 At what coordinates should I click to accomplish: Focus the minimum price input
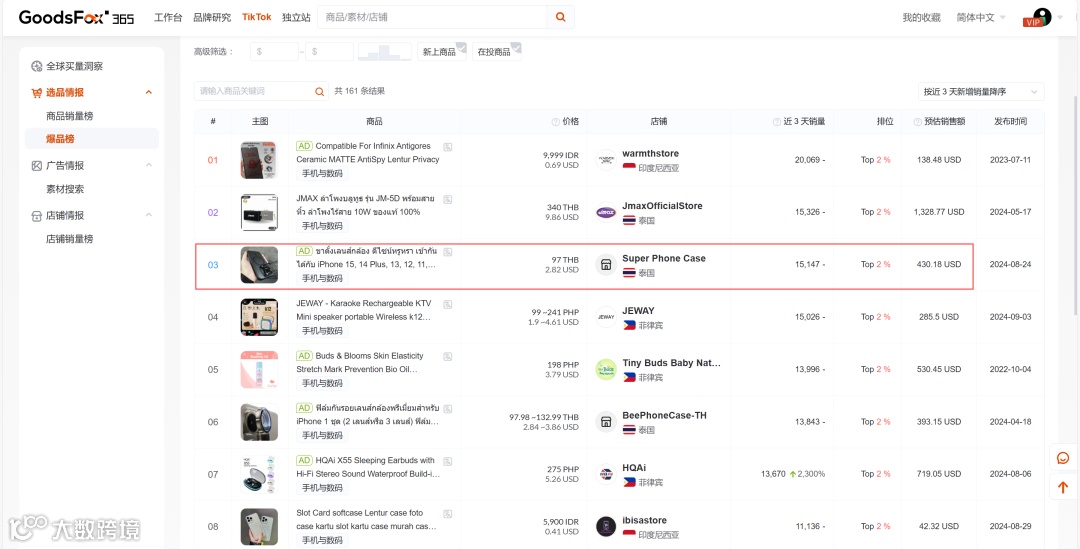coord(274,52)
